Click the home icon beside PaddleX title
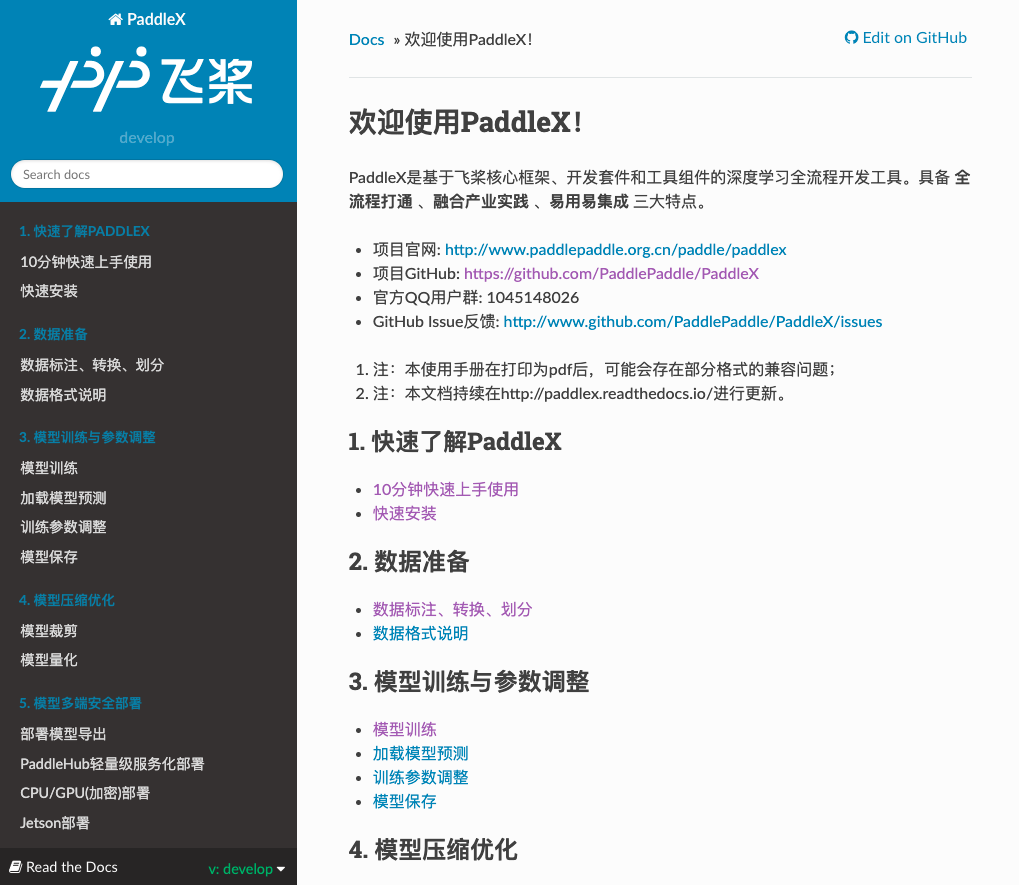 pos(115,19)
